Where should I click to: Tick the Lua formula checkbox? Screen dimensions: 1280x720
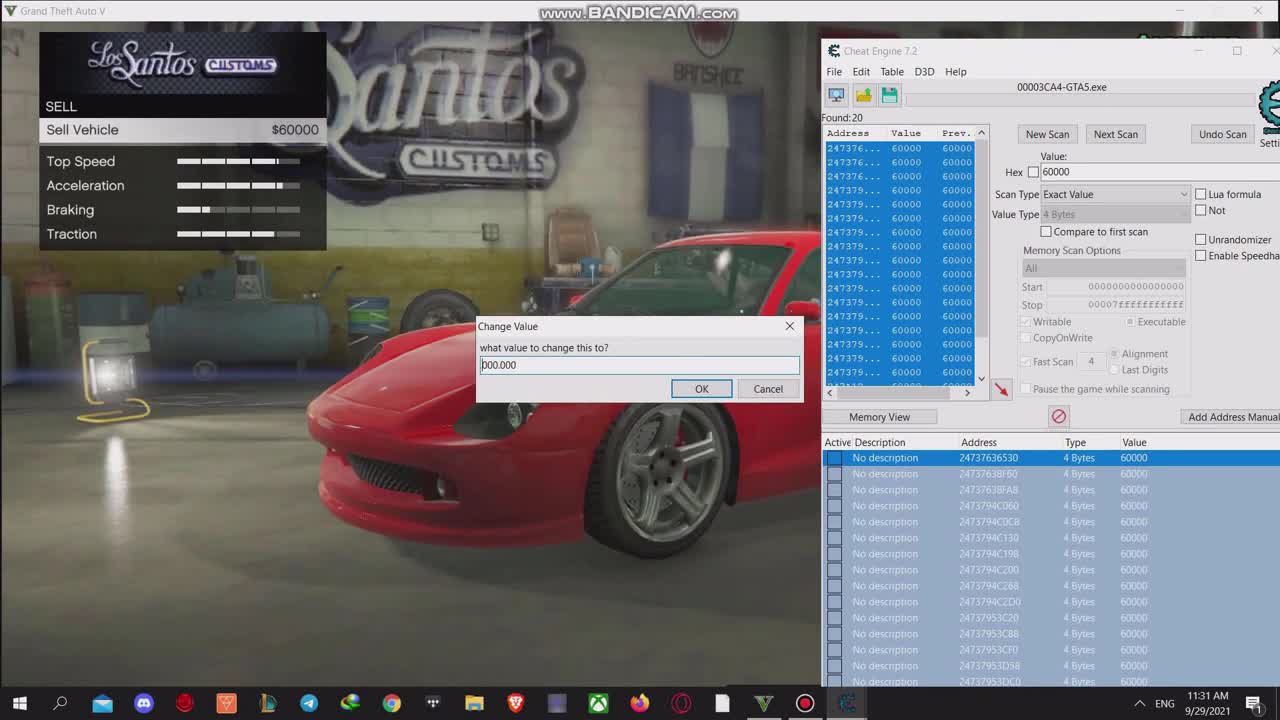[1201, 194]
